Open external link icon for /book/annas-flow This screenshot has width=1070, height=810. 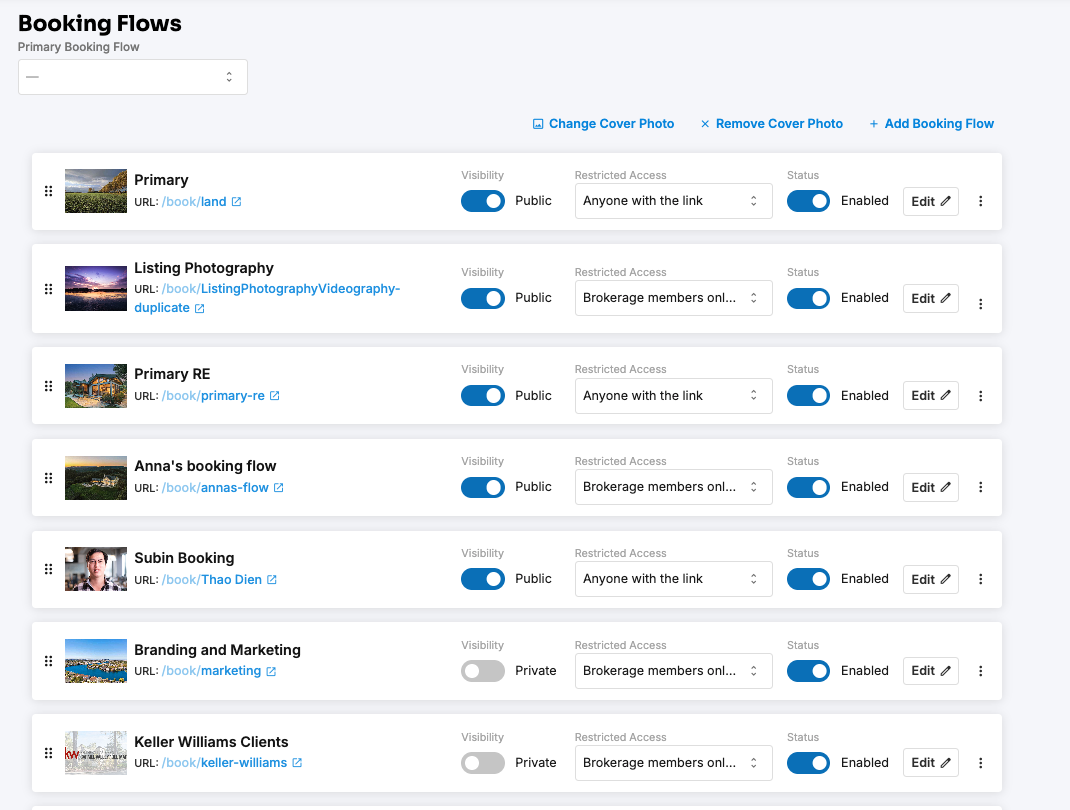tap(278, 488)
